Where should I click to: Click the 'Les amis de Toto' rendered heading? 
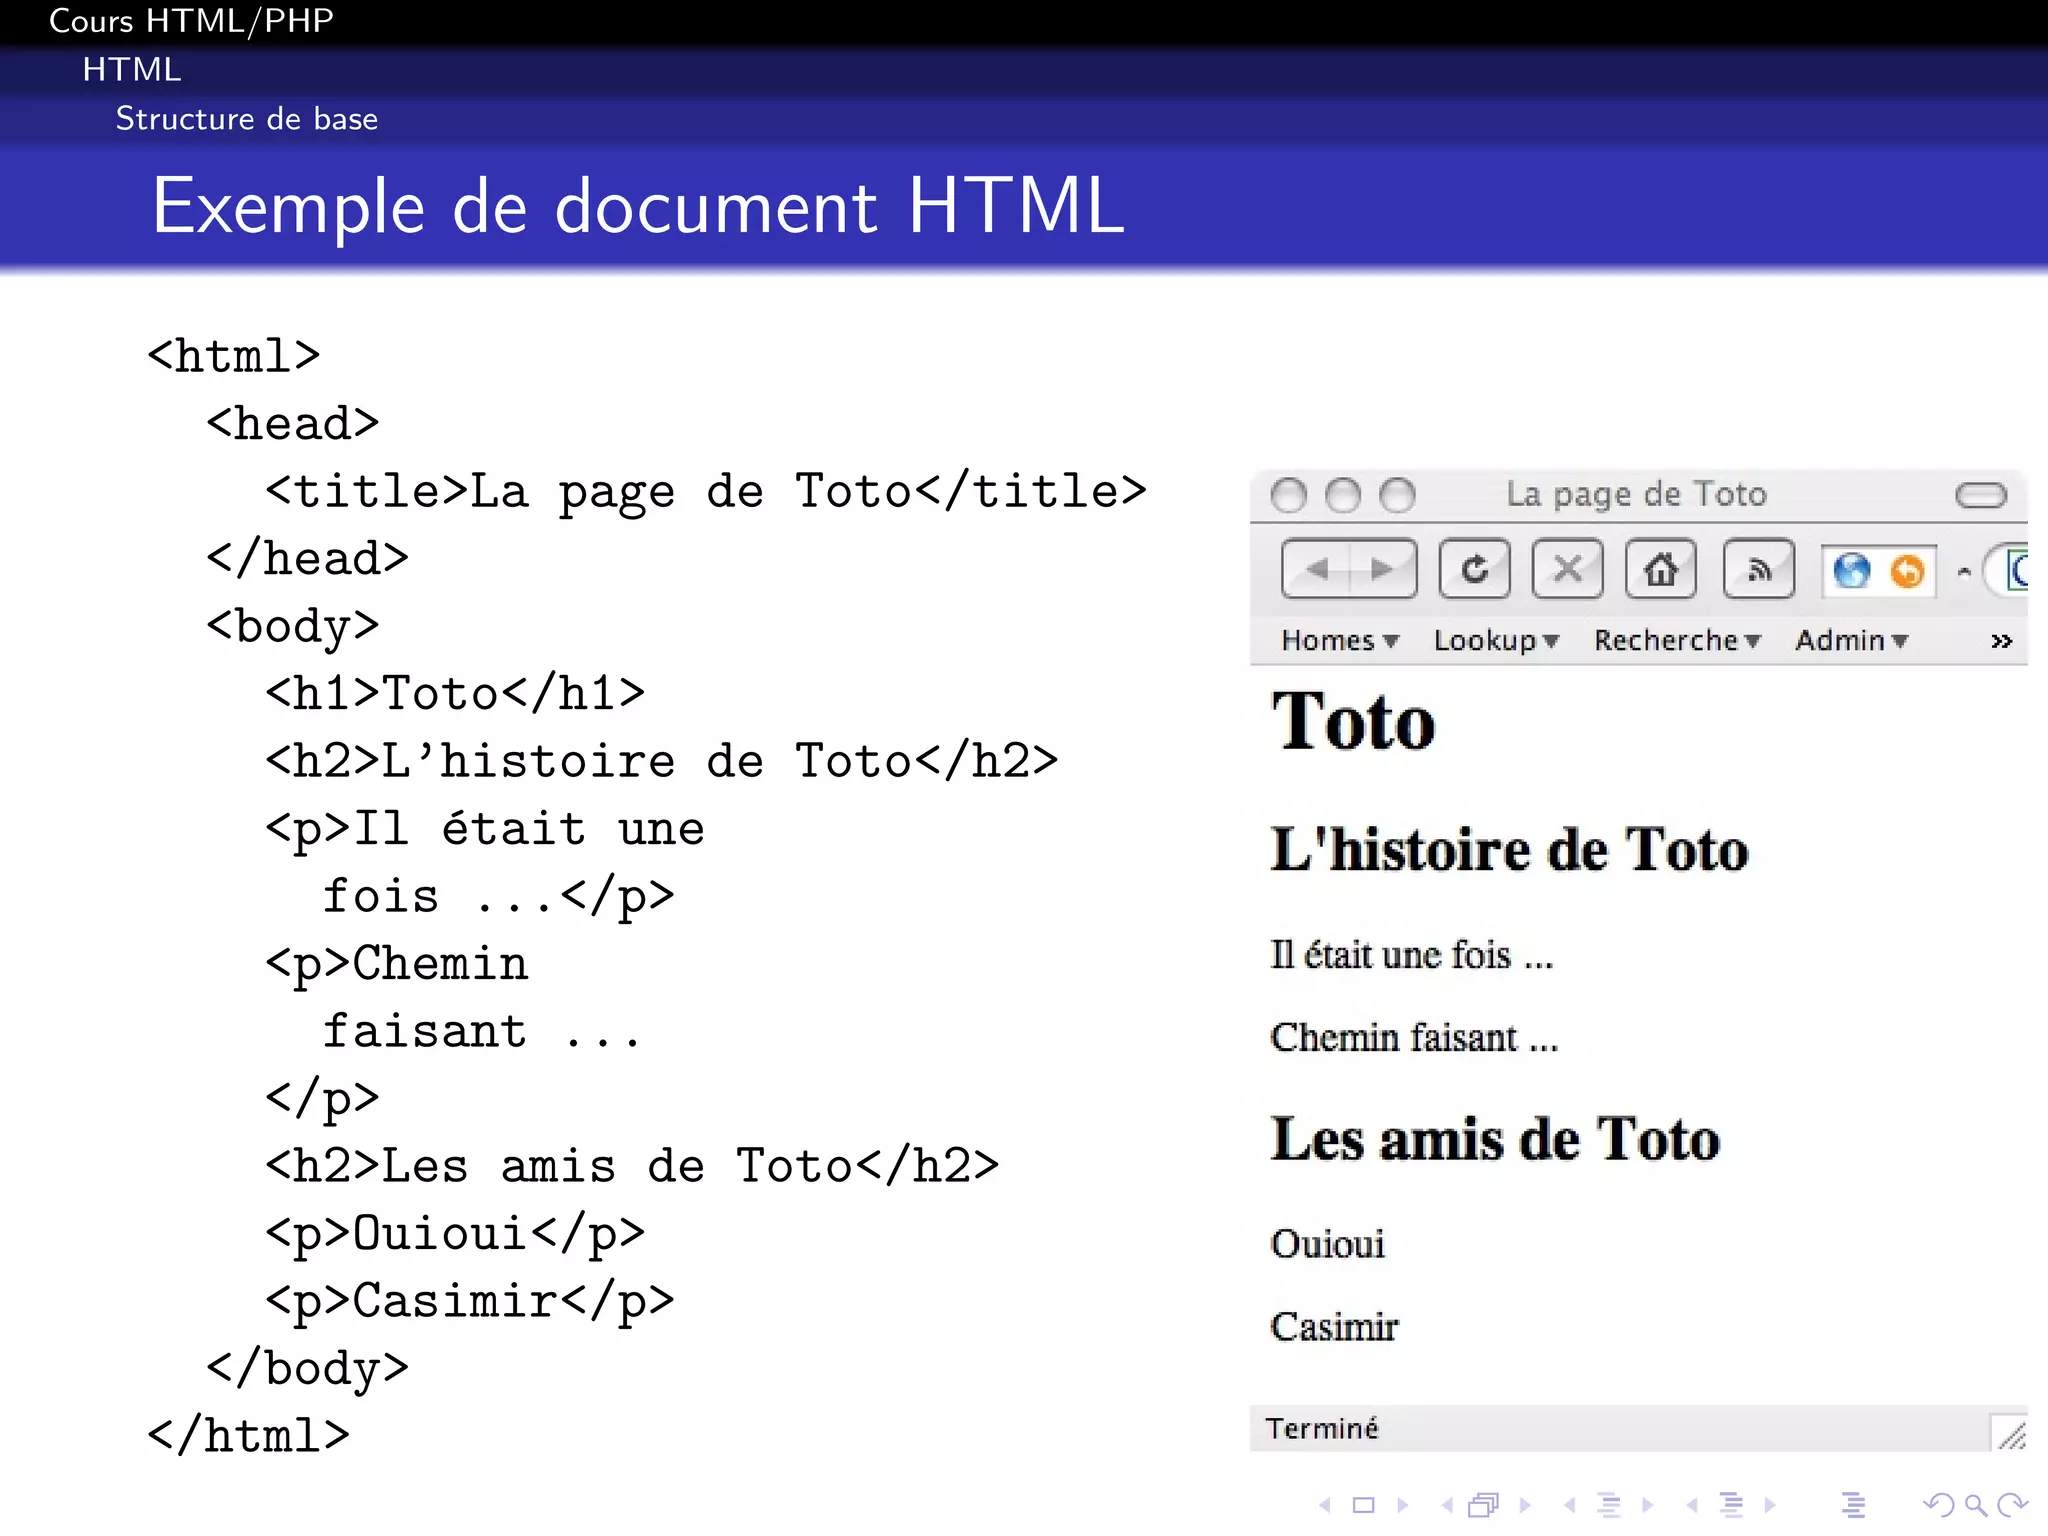click(x=1495, y=1139)
